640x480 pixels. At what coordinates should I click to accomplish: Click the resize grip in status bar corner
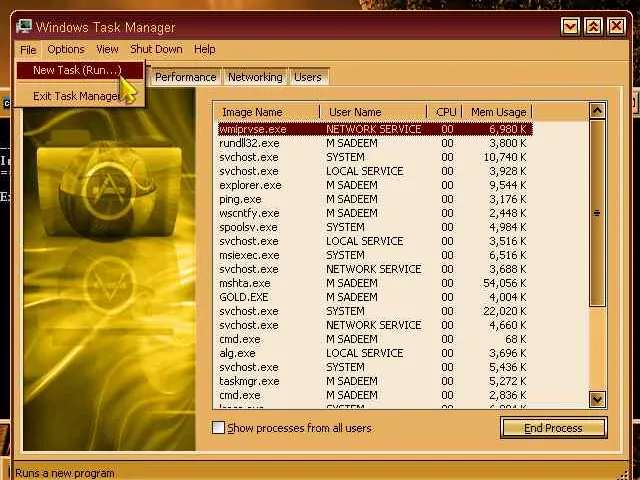(623, 475)
